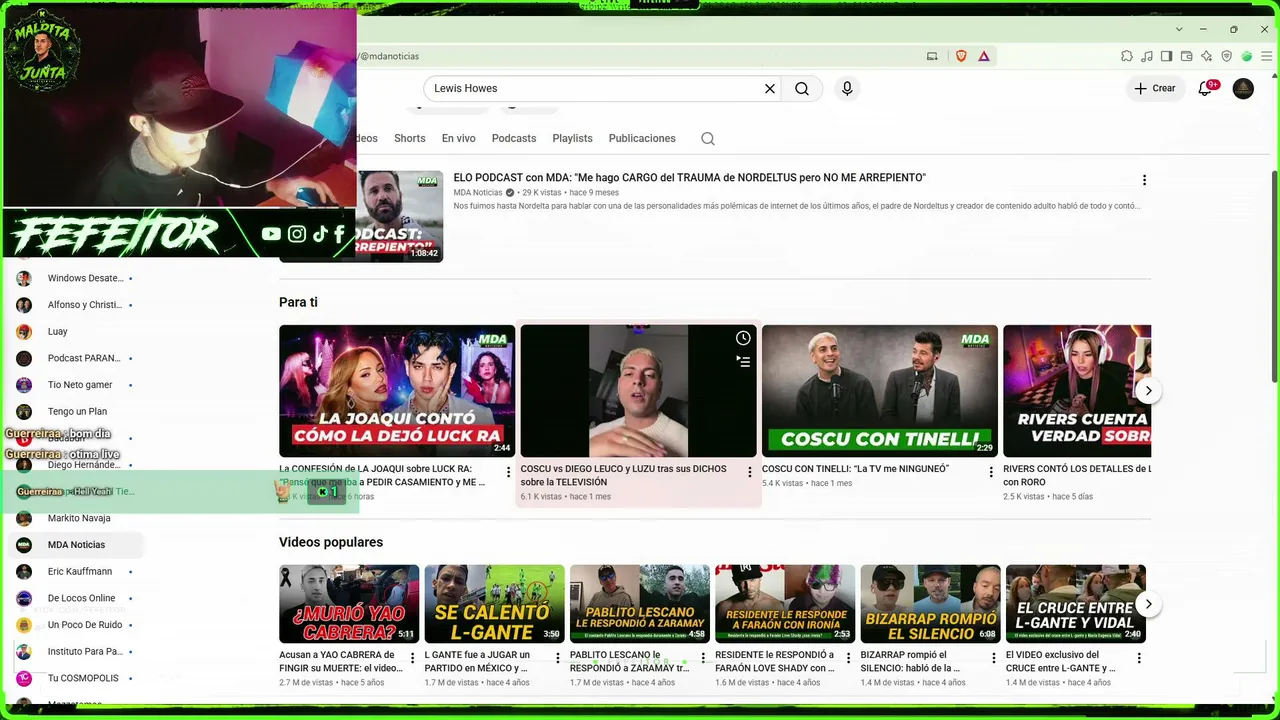Open Tengo un Plan subscription
The width and height of the screenshot is (1280, 720).
[x=76, y=411]
